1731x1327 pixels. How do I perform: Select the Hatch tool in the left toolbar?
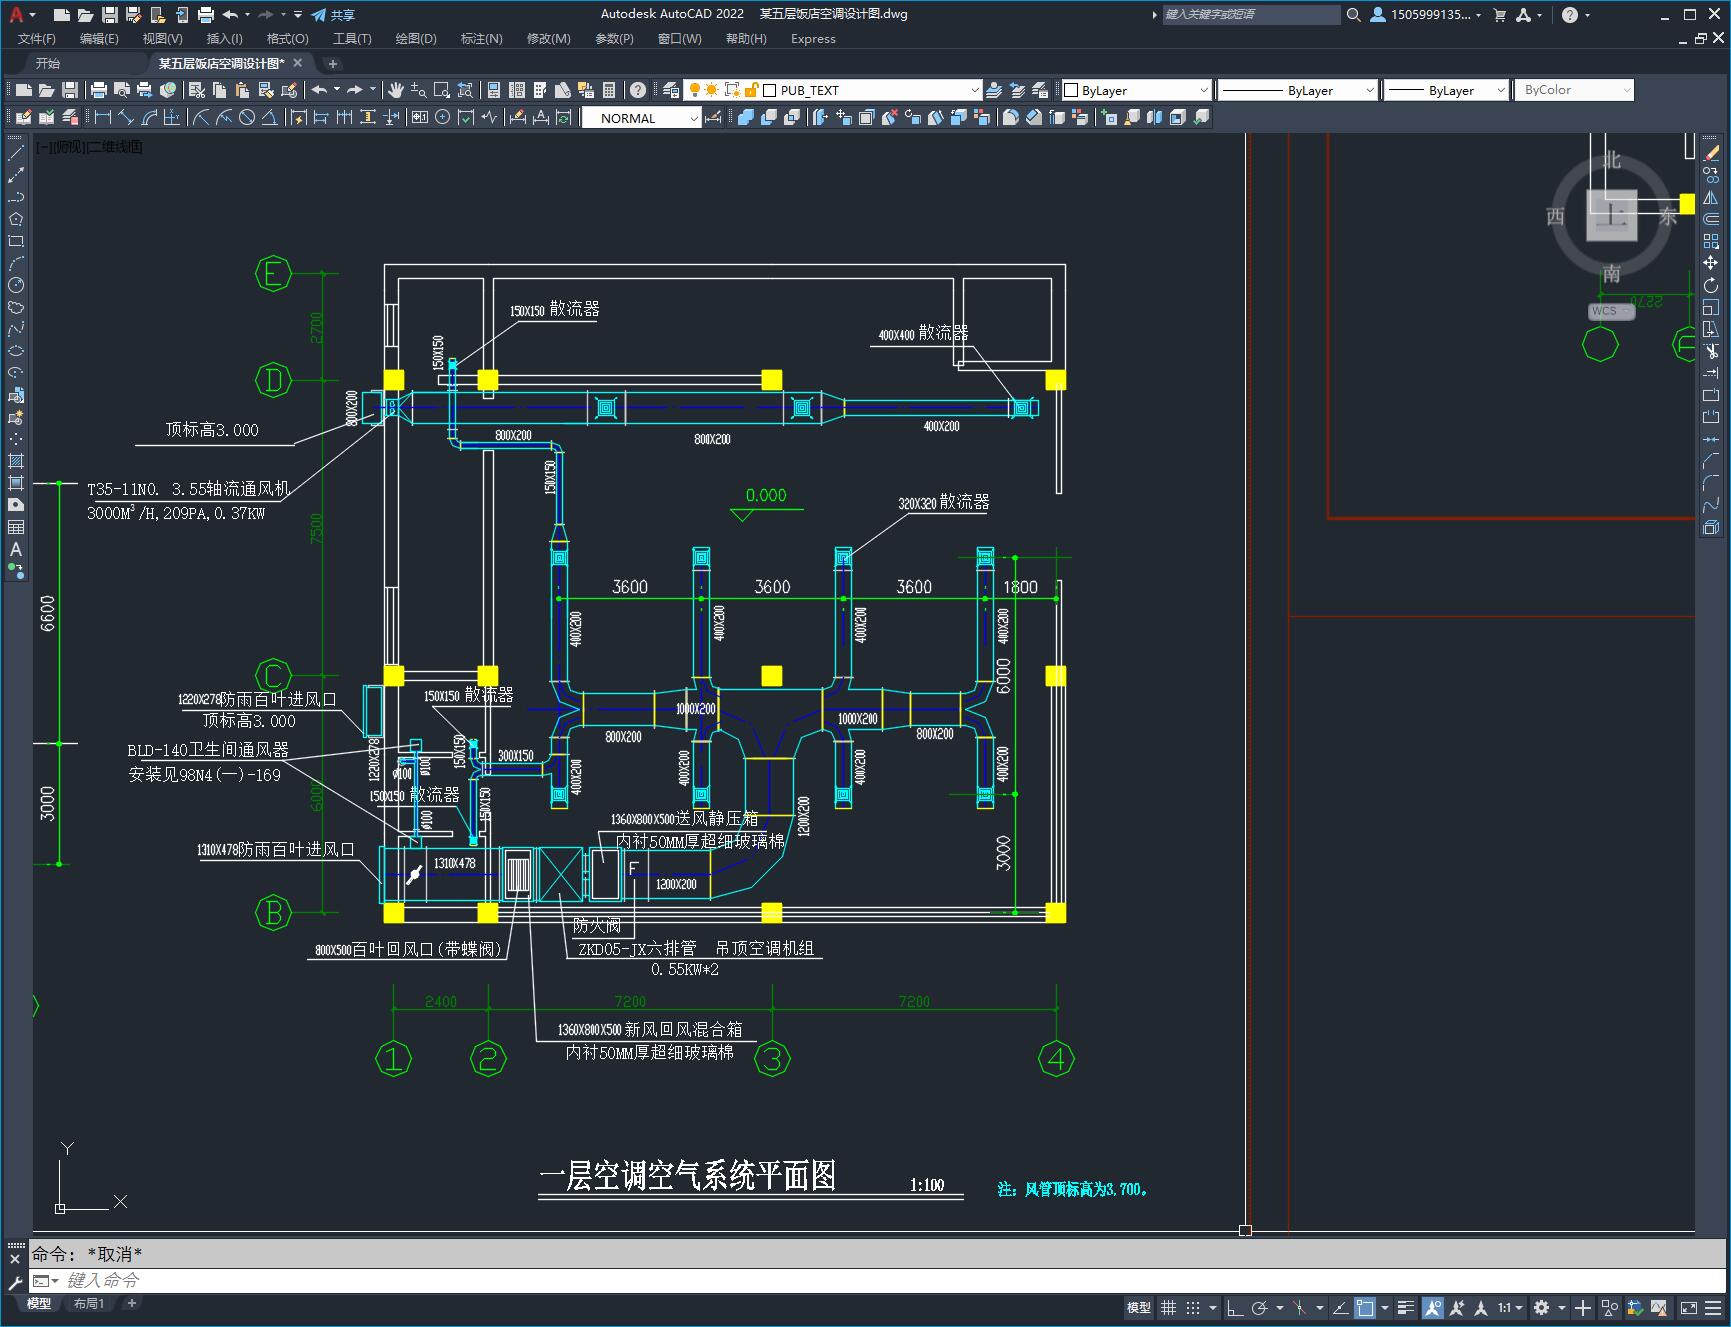16,461
